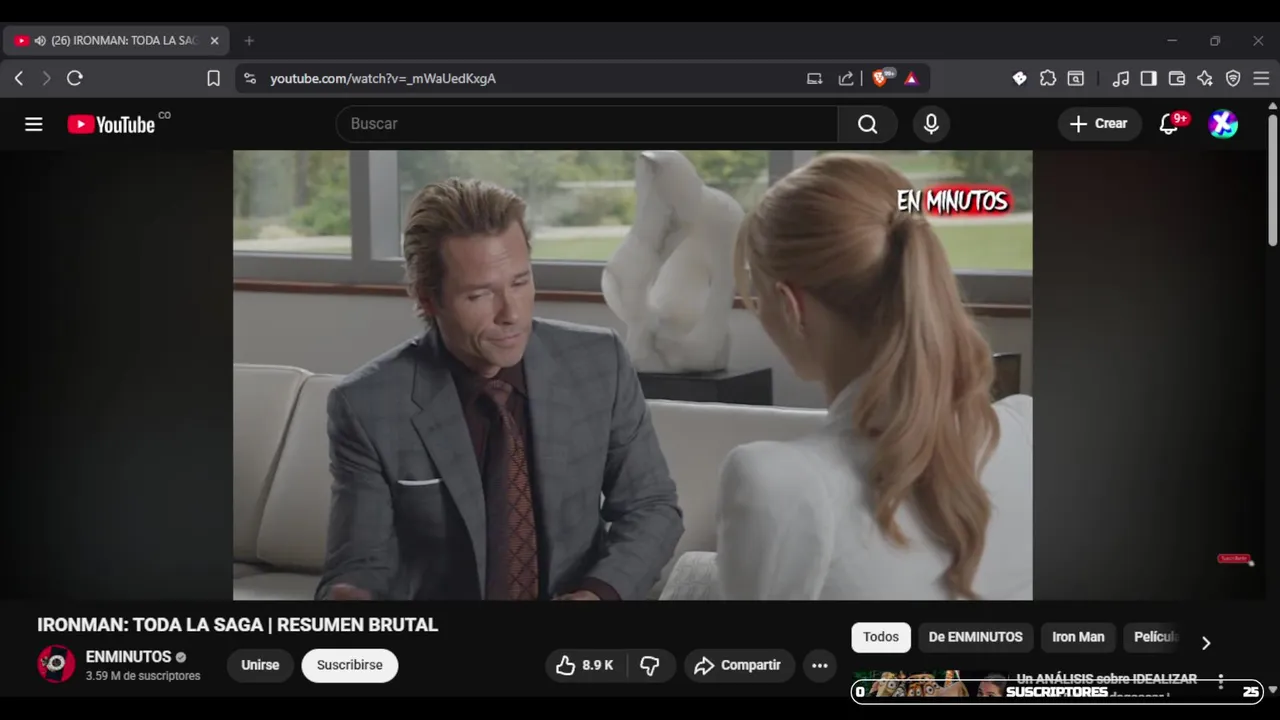Image resolution: width=1280 pixels, height=720 pixels.
Task: Click the video title text
Action: 238,625
